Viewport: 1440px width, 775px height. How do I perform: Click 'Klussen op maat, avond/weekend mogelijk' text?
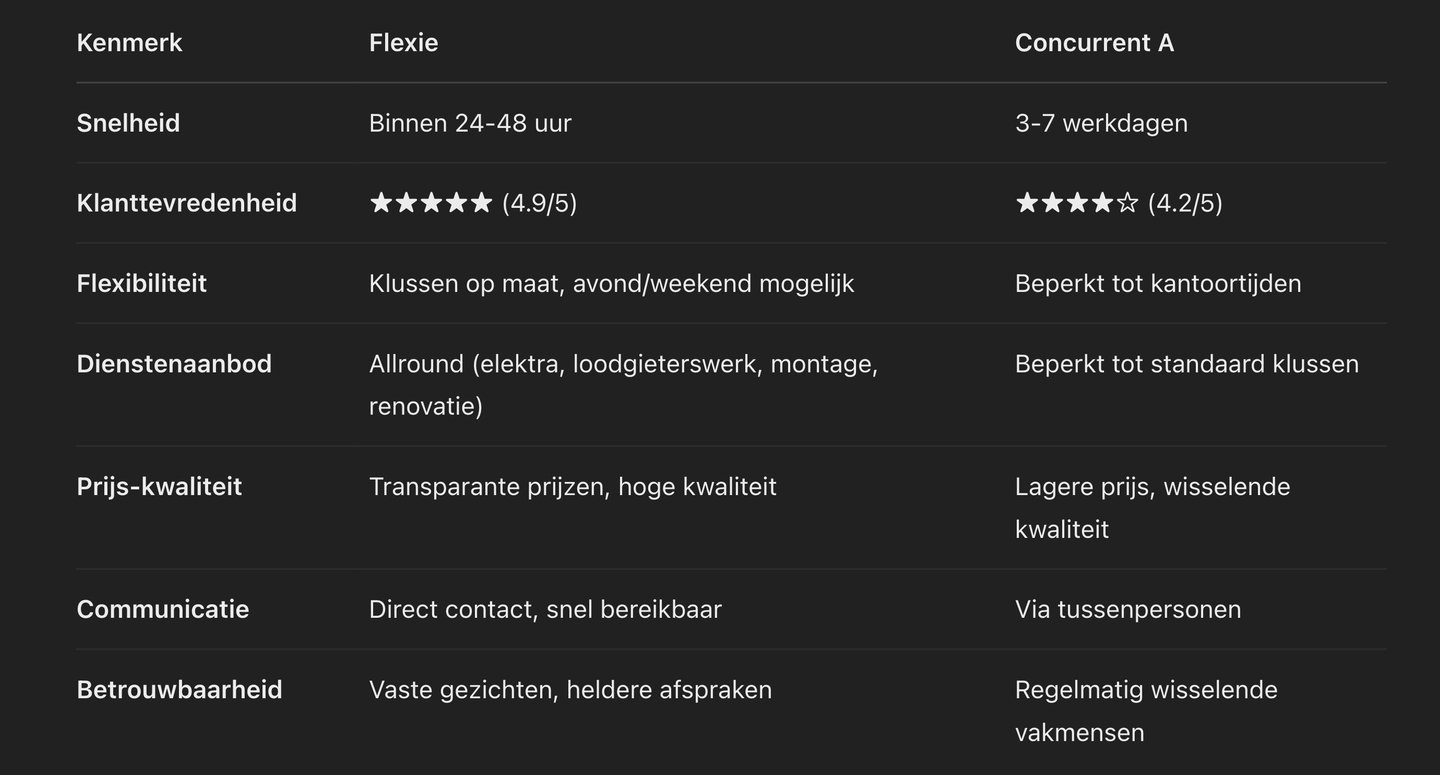(612, 283)
